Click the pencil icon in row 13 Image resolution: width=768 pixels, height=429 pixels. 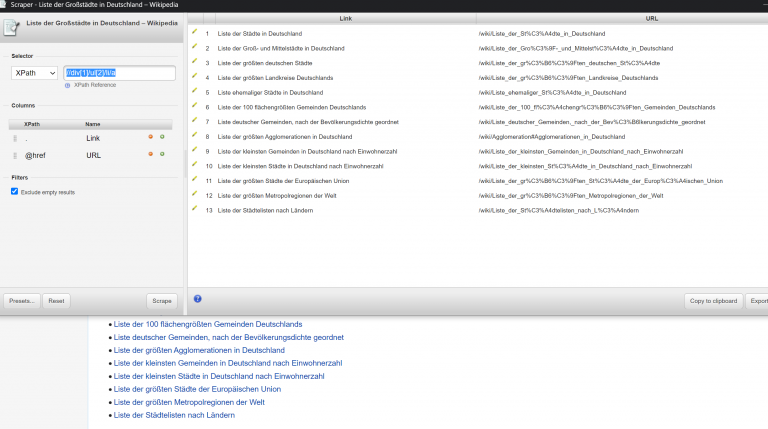click(x=194, y=209)
